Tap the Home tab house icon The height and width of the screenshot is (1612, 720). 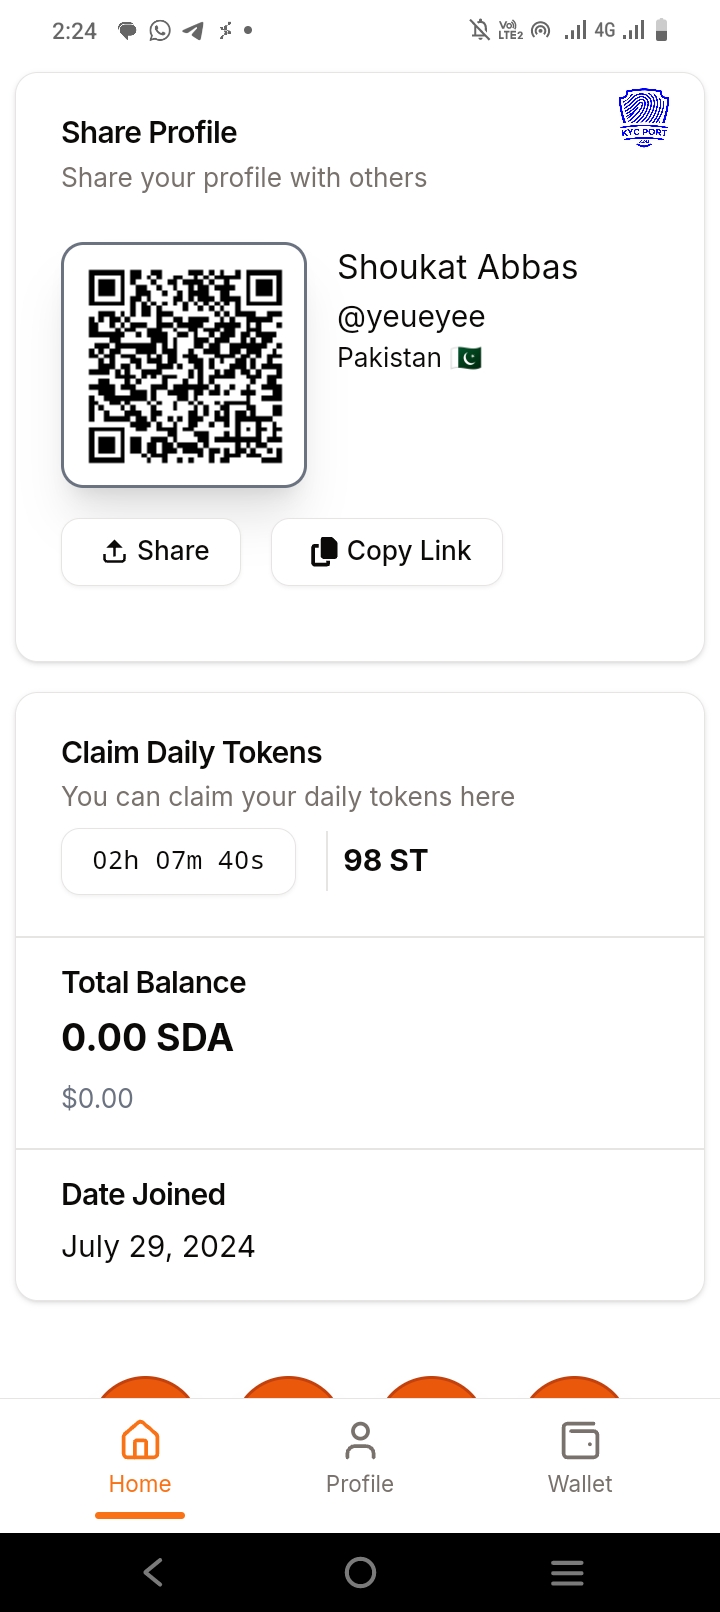[140, 1441]
